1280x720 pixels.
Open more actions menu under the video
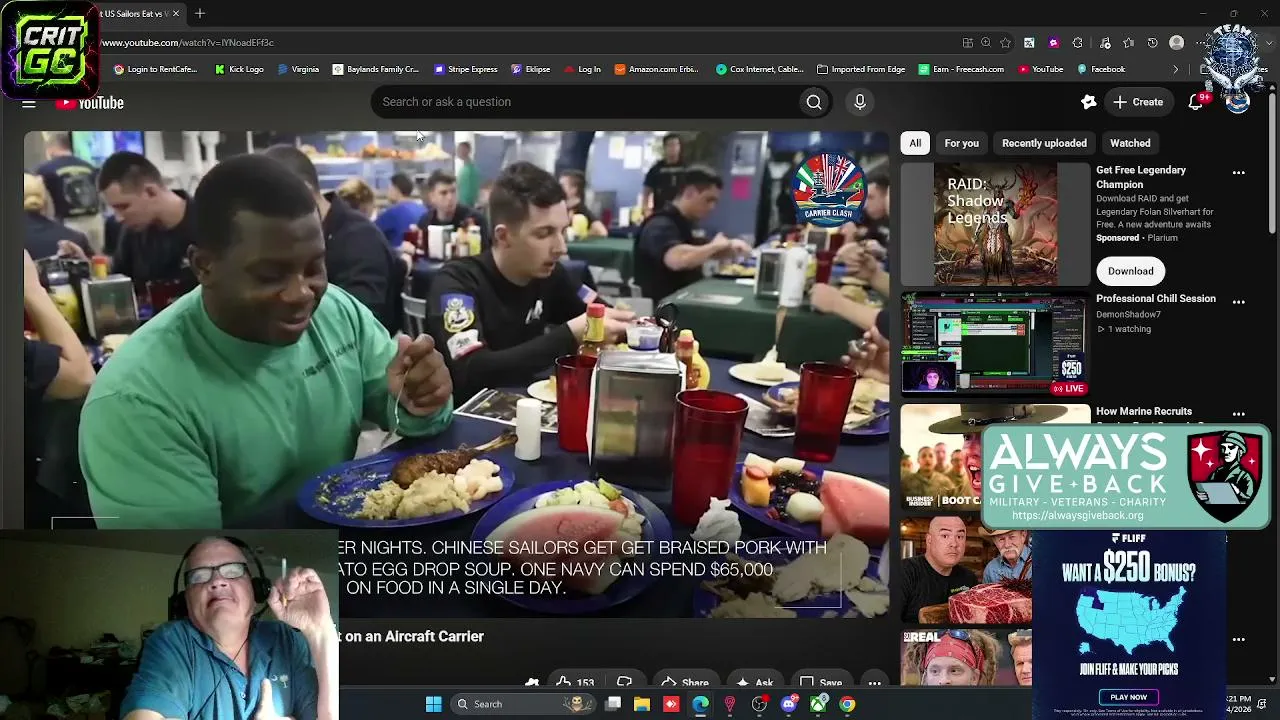pyautogui.click(x=874, y=683)
